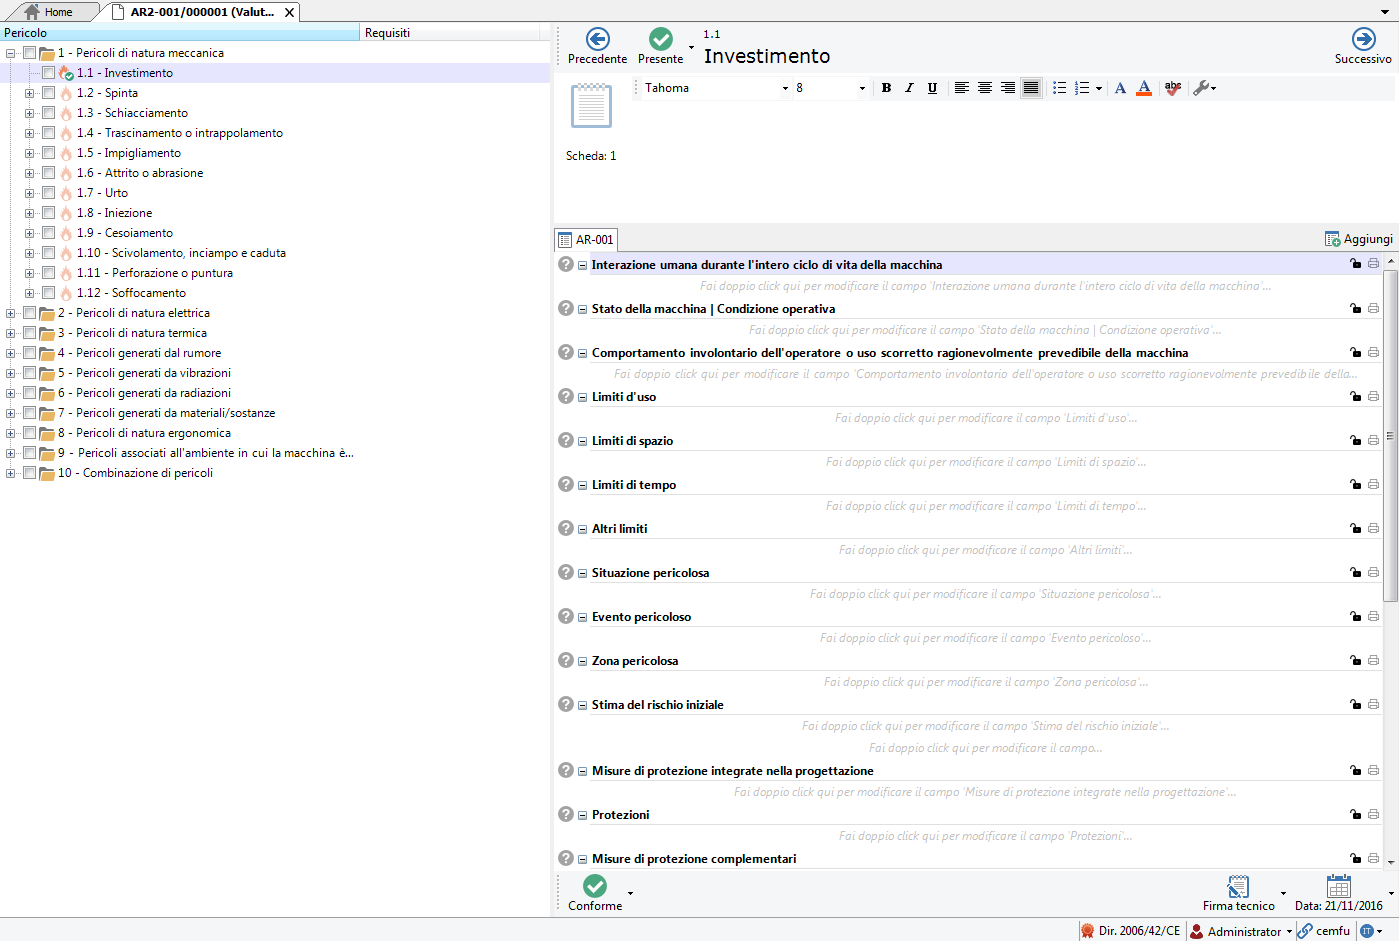The height and width of the screenshot is (941, 1399).
Task: Tick the checkbox for 1.3 - Schiacciamento
Action: (48, 113)
